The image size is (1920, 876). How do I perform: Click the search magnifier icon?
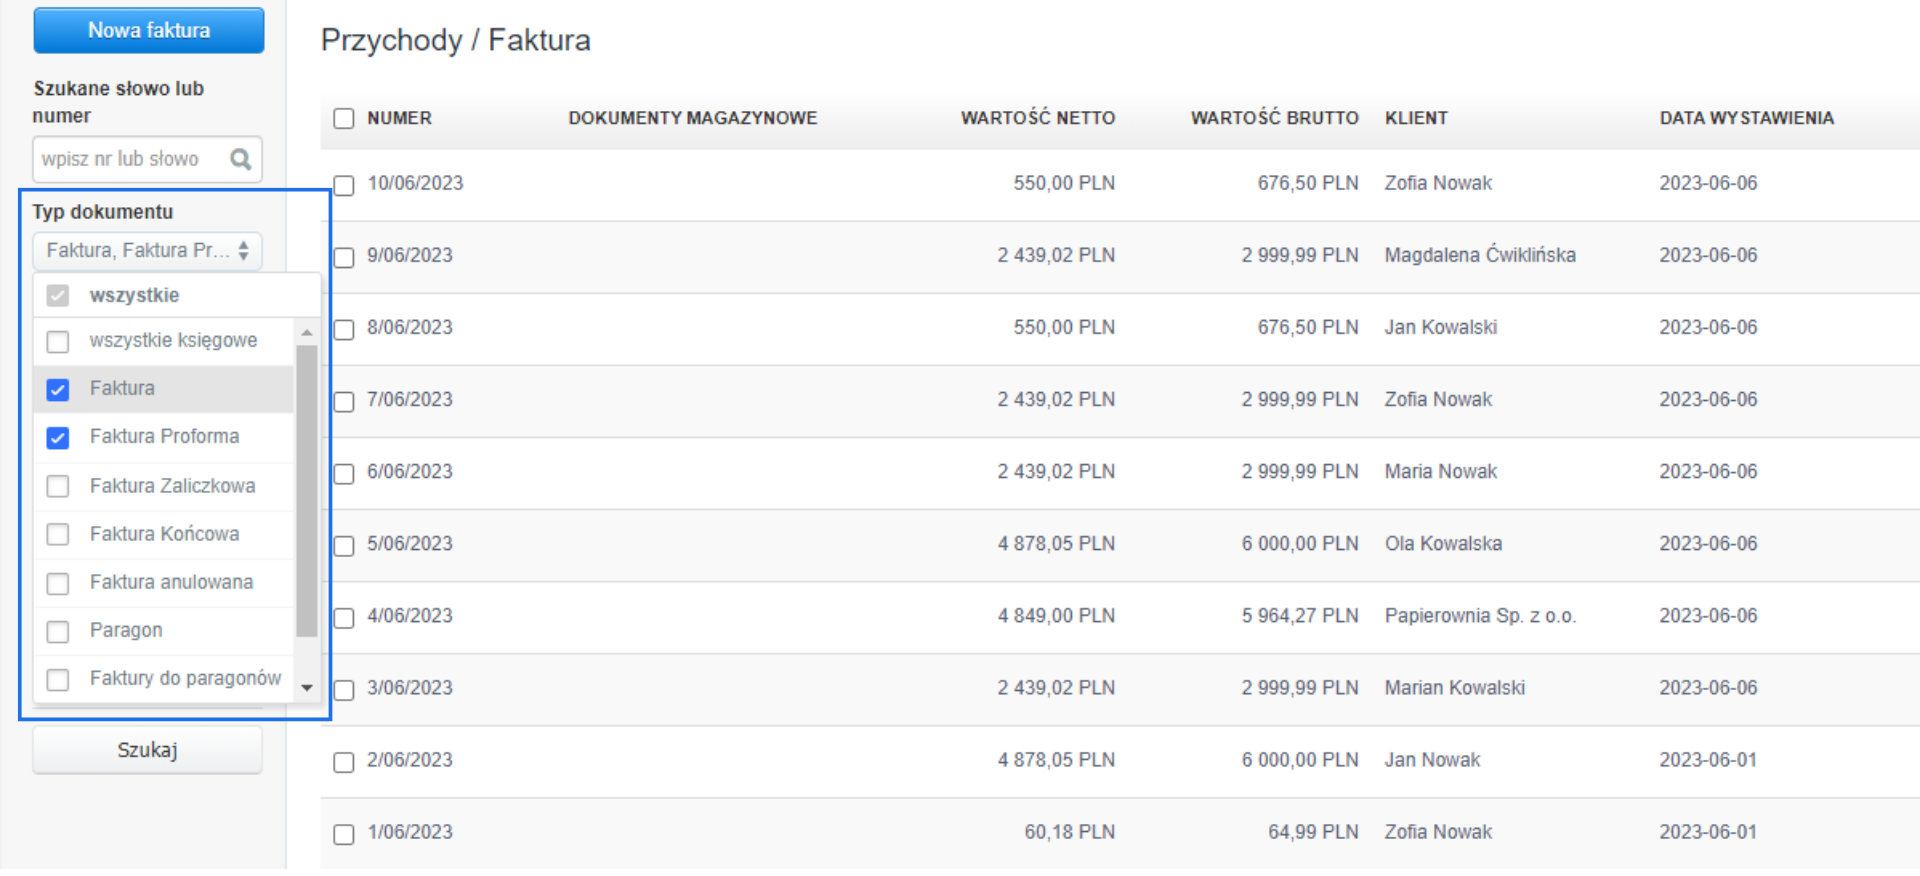(x=240, y=159)
